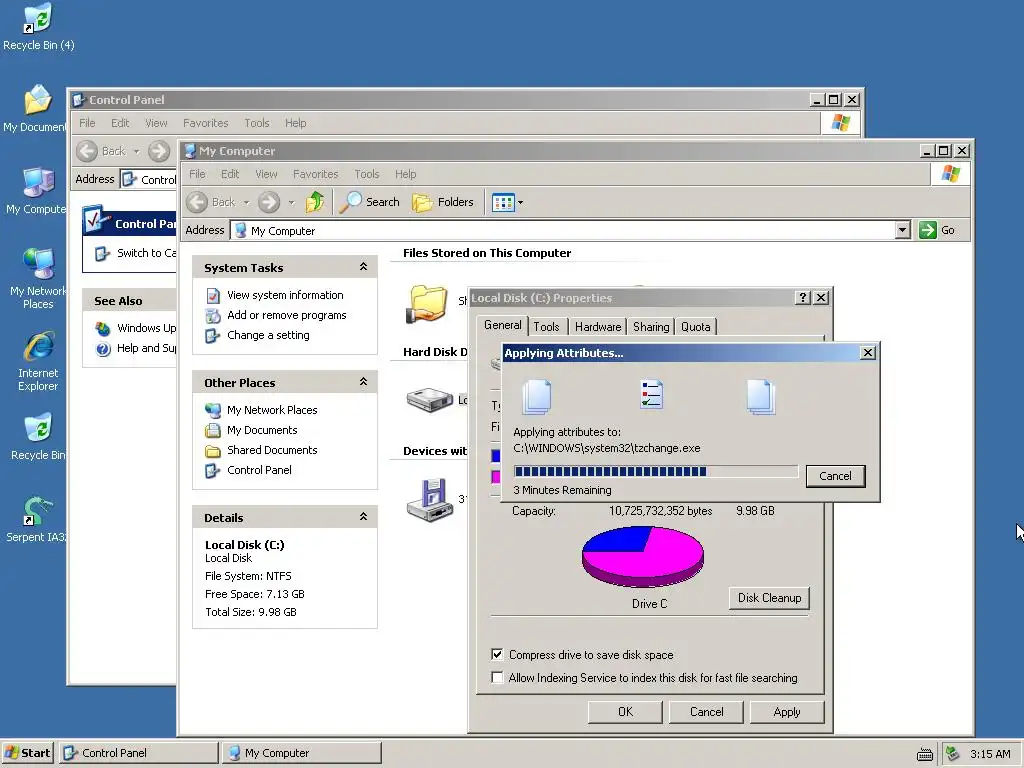Open Recycle Bin (4) shortcut on desktop

pyautogui.click(x=38, y=27)
